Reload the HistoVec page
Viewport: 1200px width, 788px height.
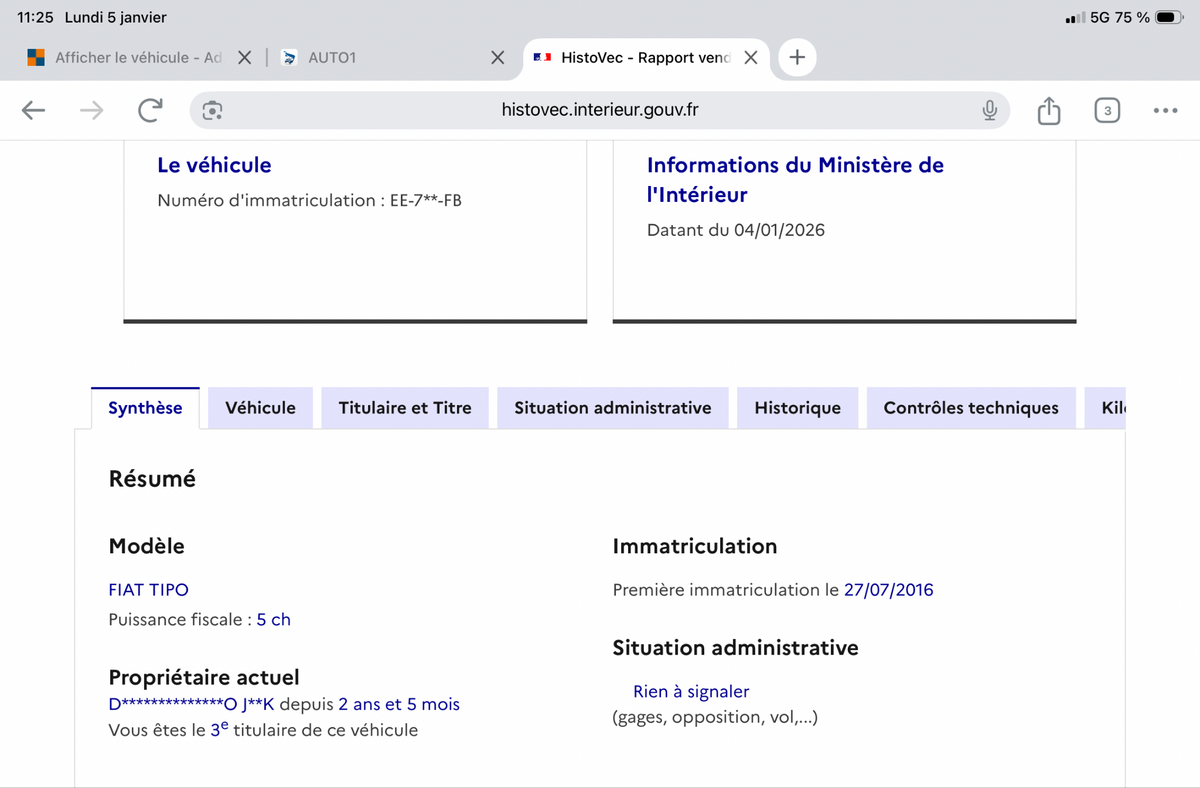tap(150, 111)
